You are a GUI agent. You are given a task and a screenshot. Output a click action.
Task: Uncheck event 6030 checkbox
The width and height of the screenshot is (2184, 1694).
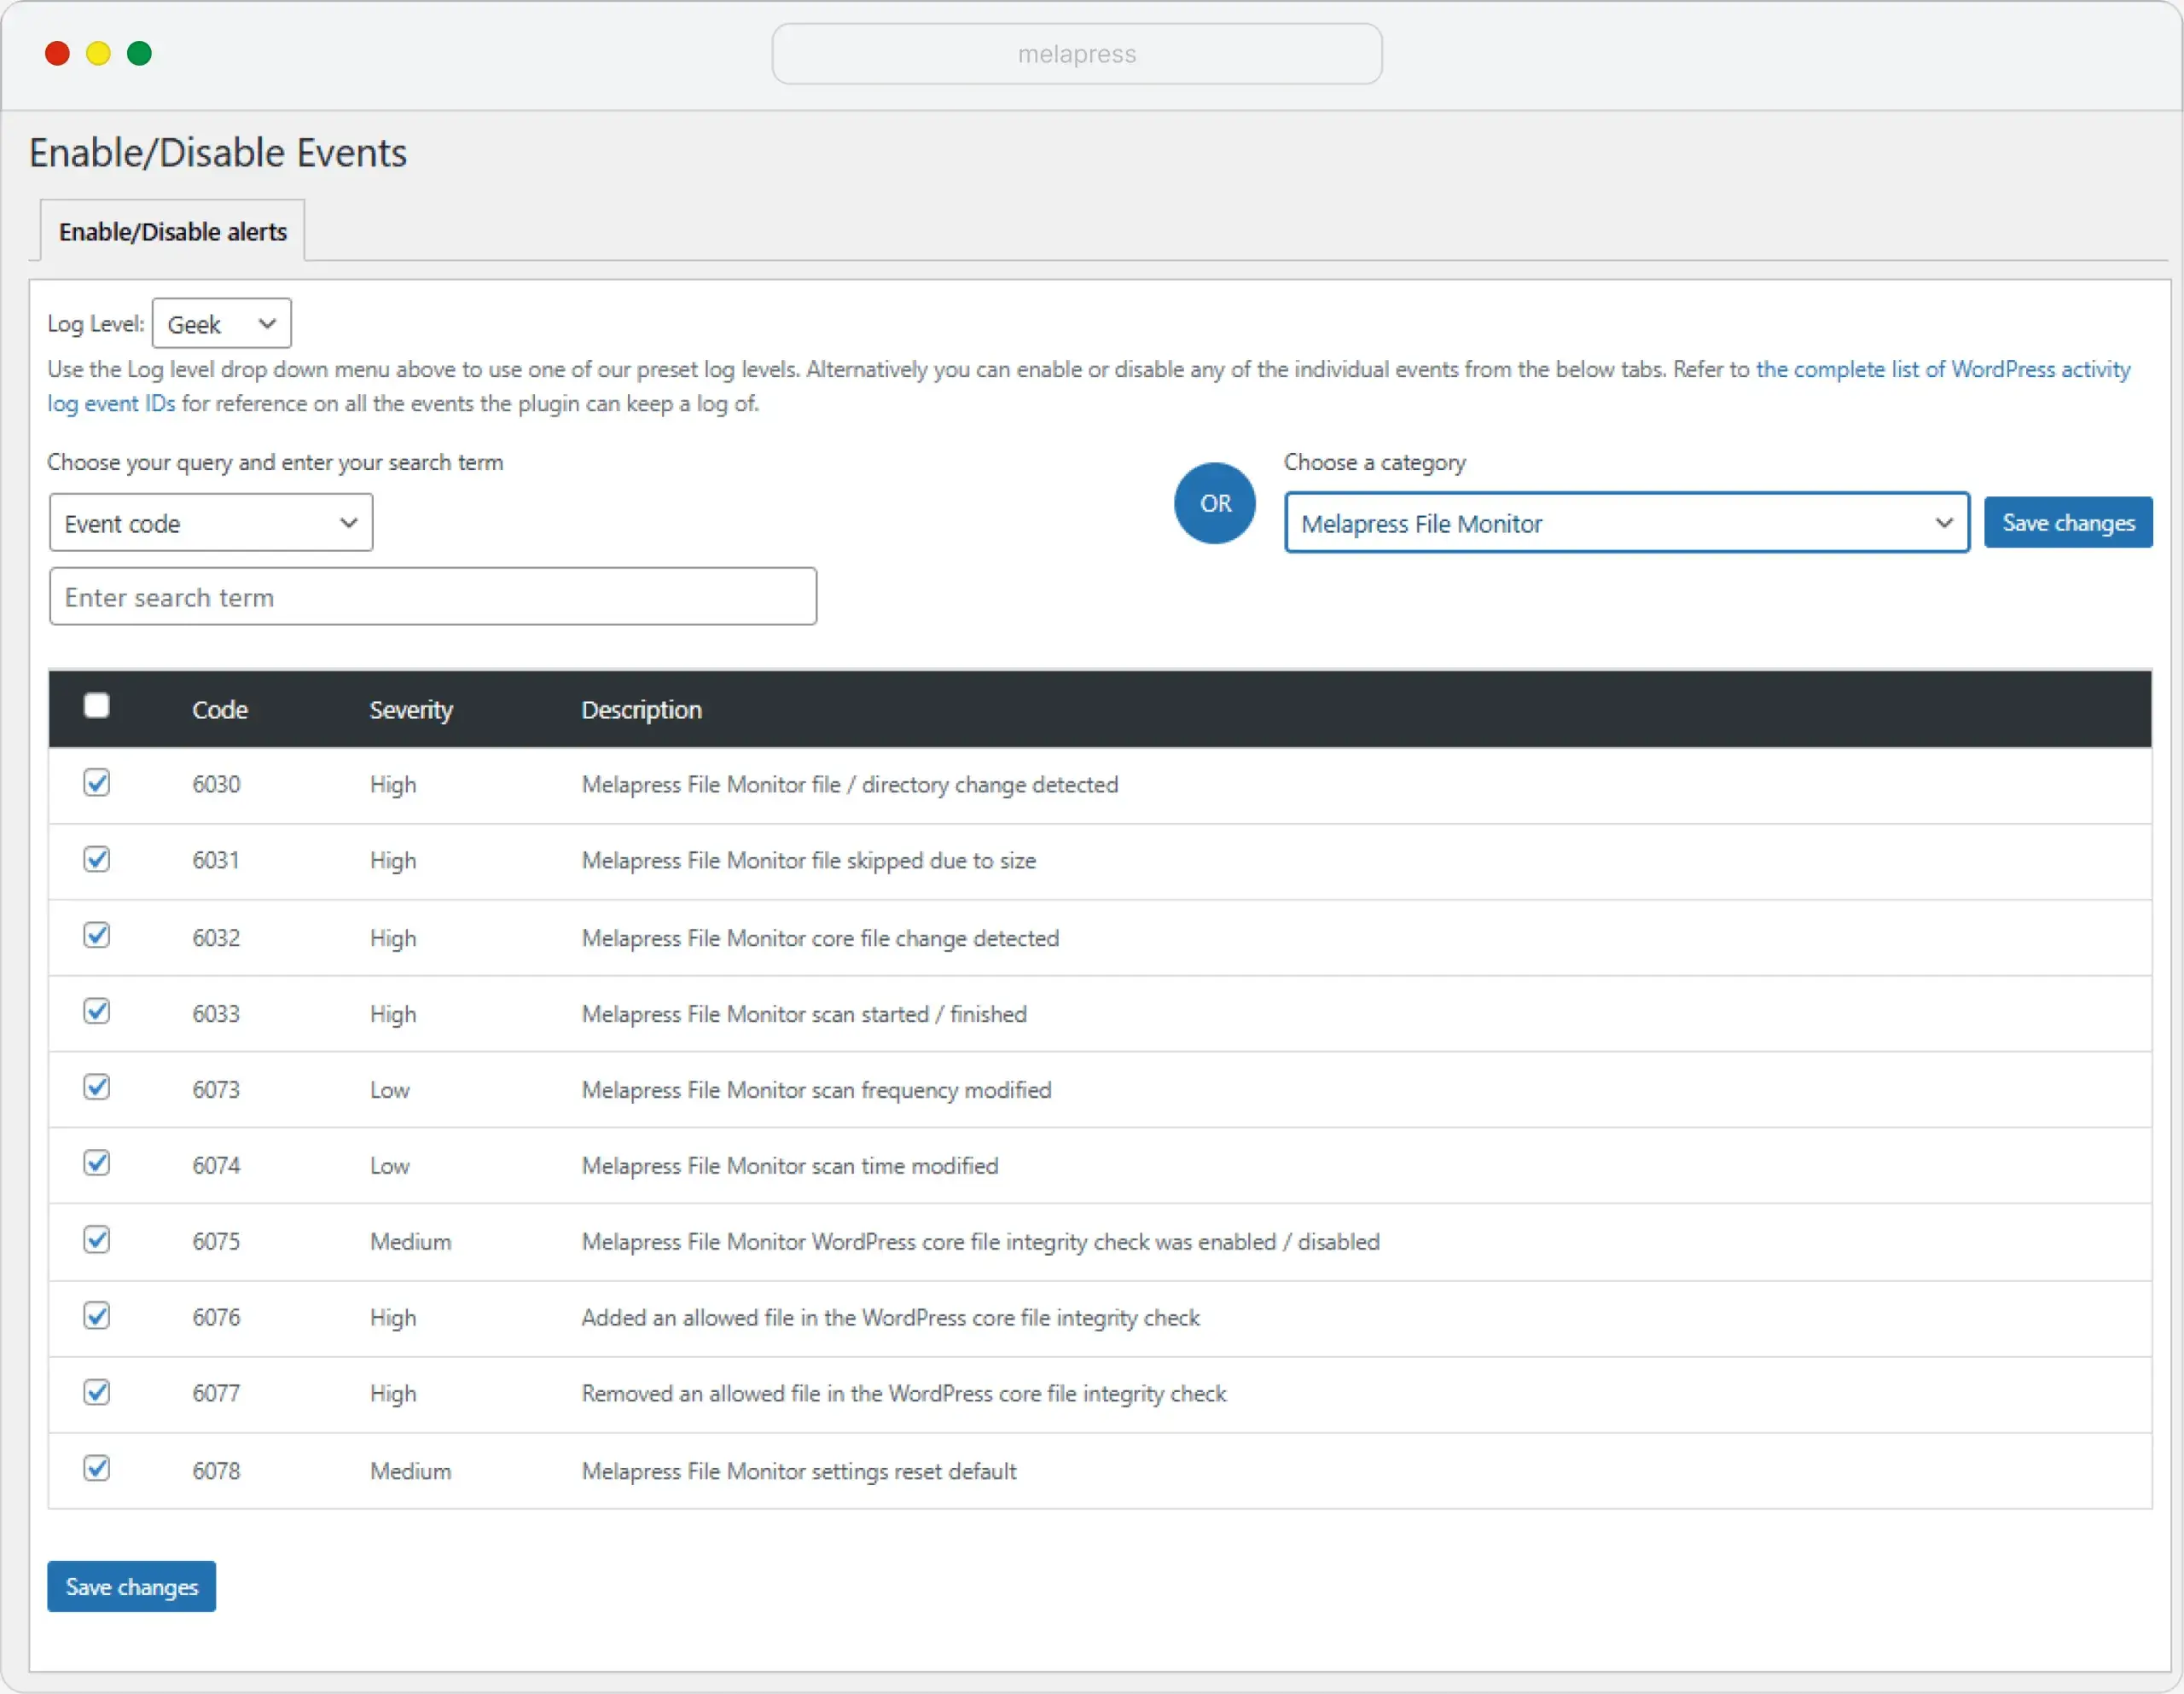pos(96,783)
